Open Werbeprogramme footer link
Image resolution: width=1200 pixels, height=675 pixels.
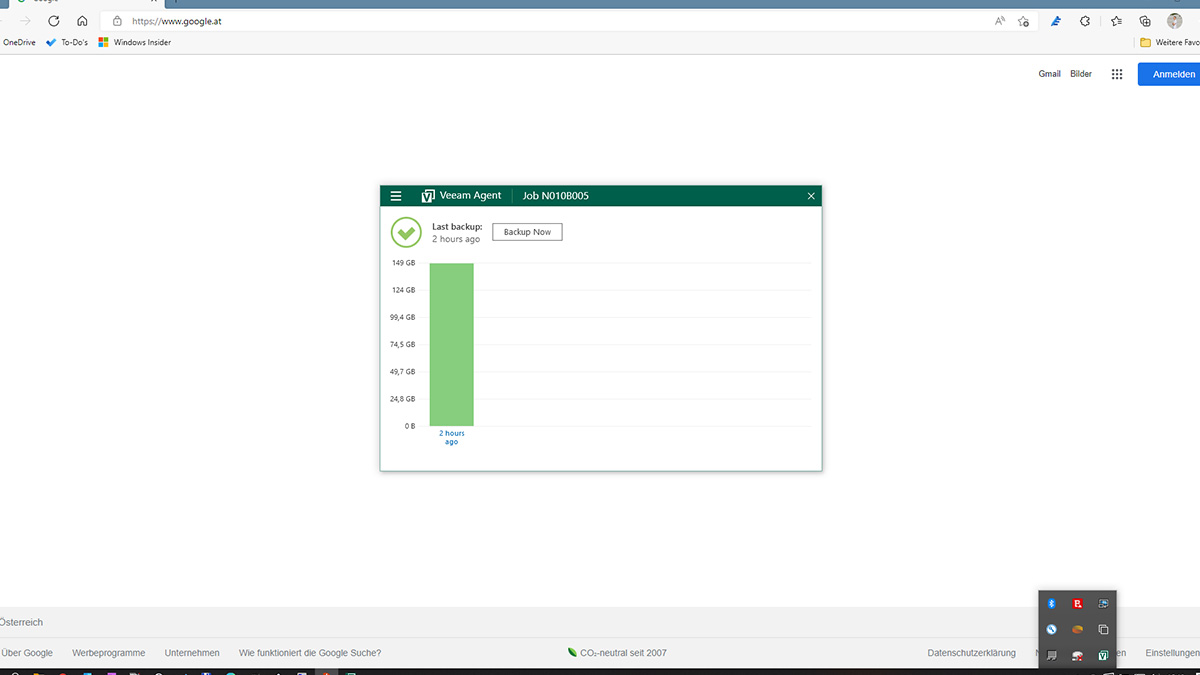(109, 653)
